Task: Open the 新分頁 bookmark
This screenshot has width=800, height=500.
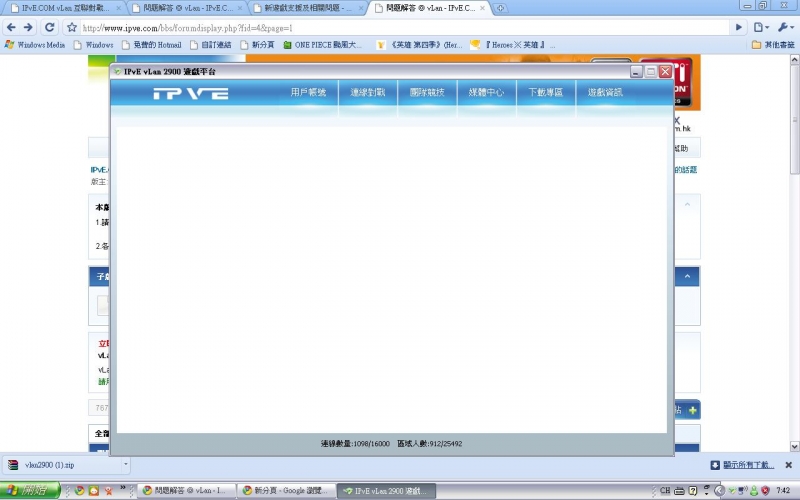Action: (258, 45)
